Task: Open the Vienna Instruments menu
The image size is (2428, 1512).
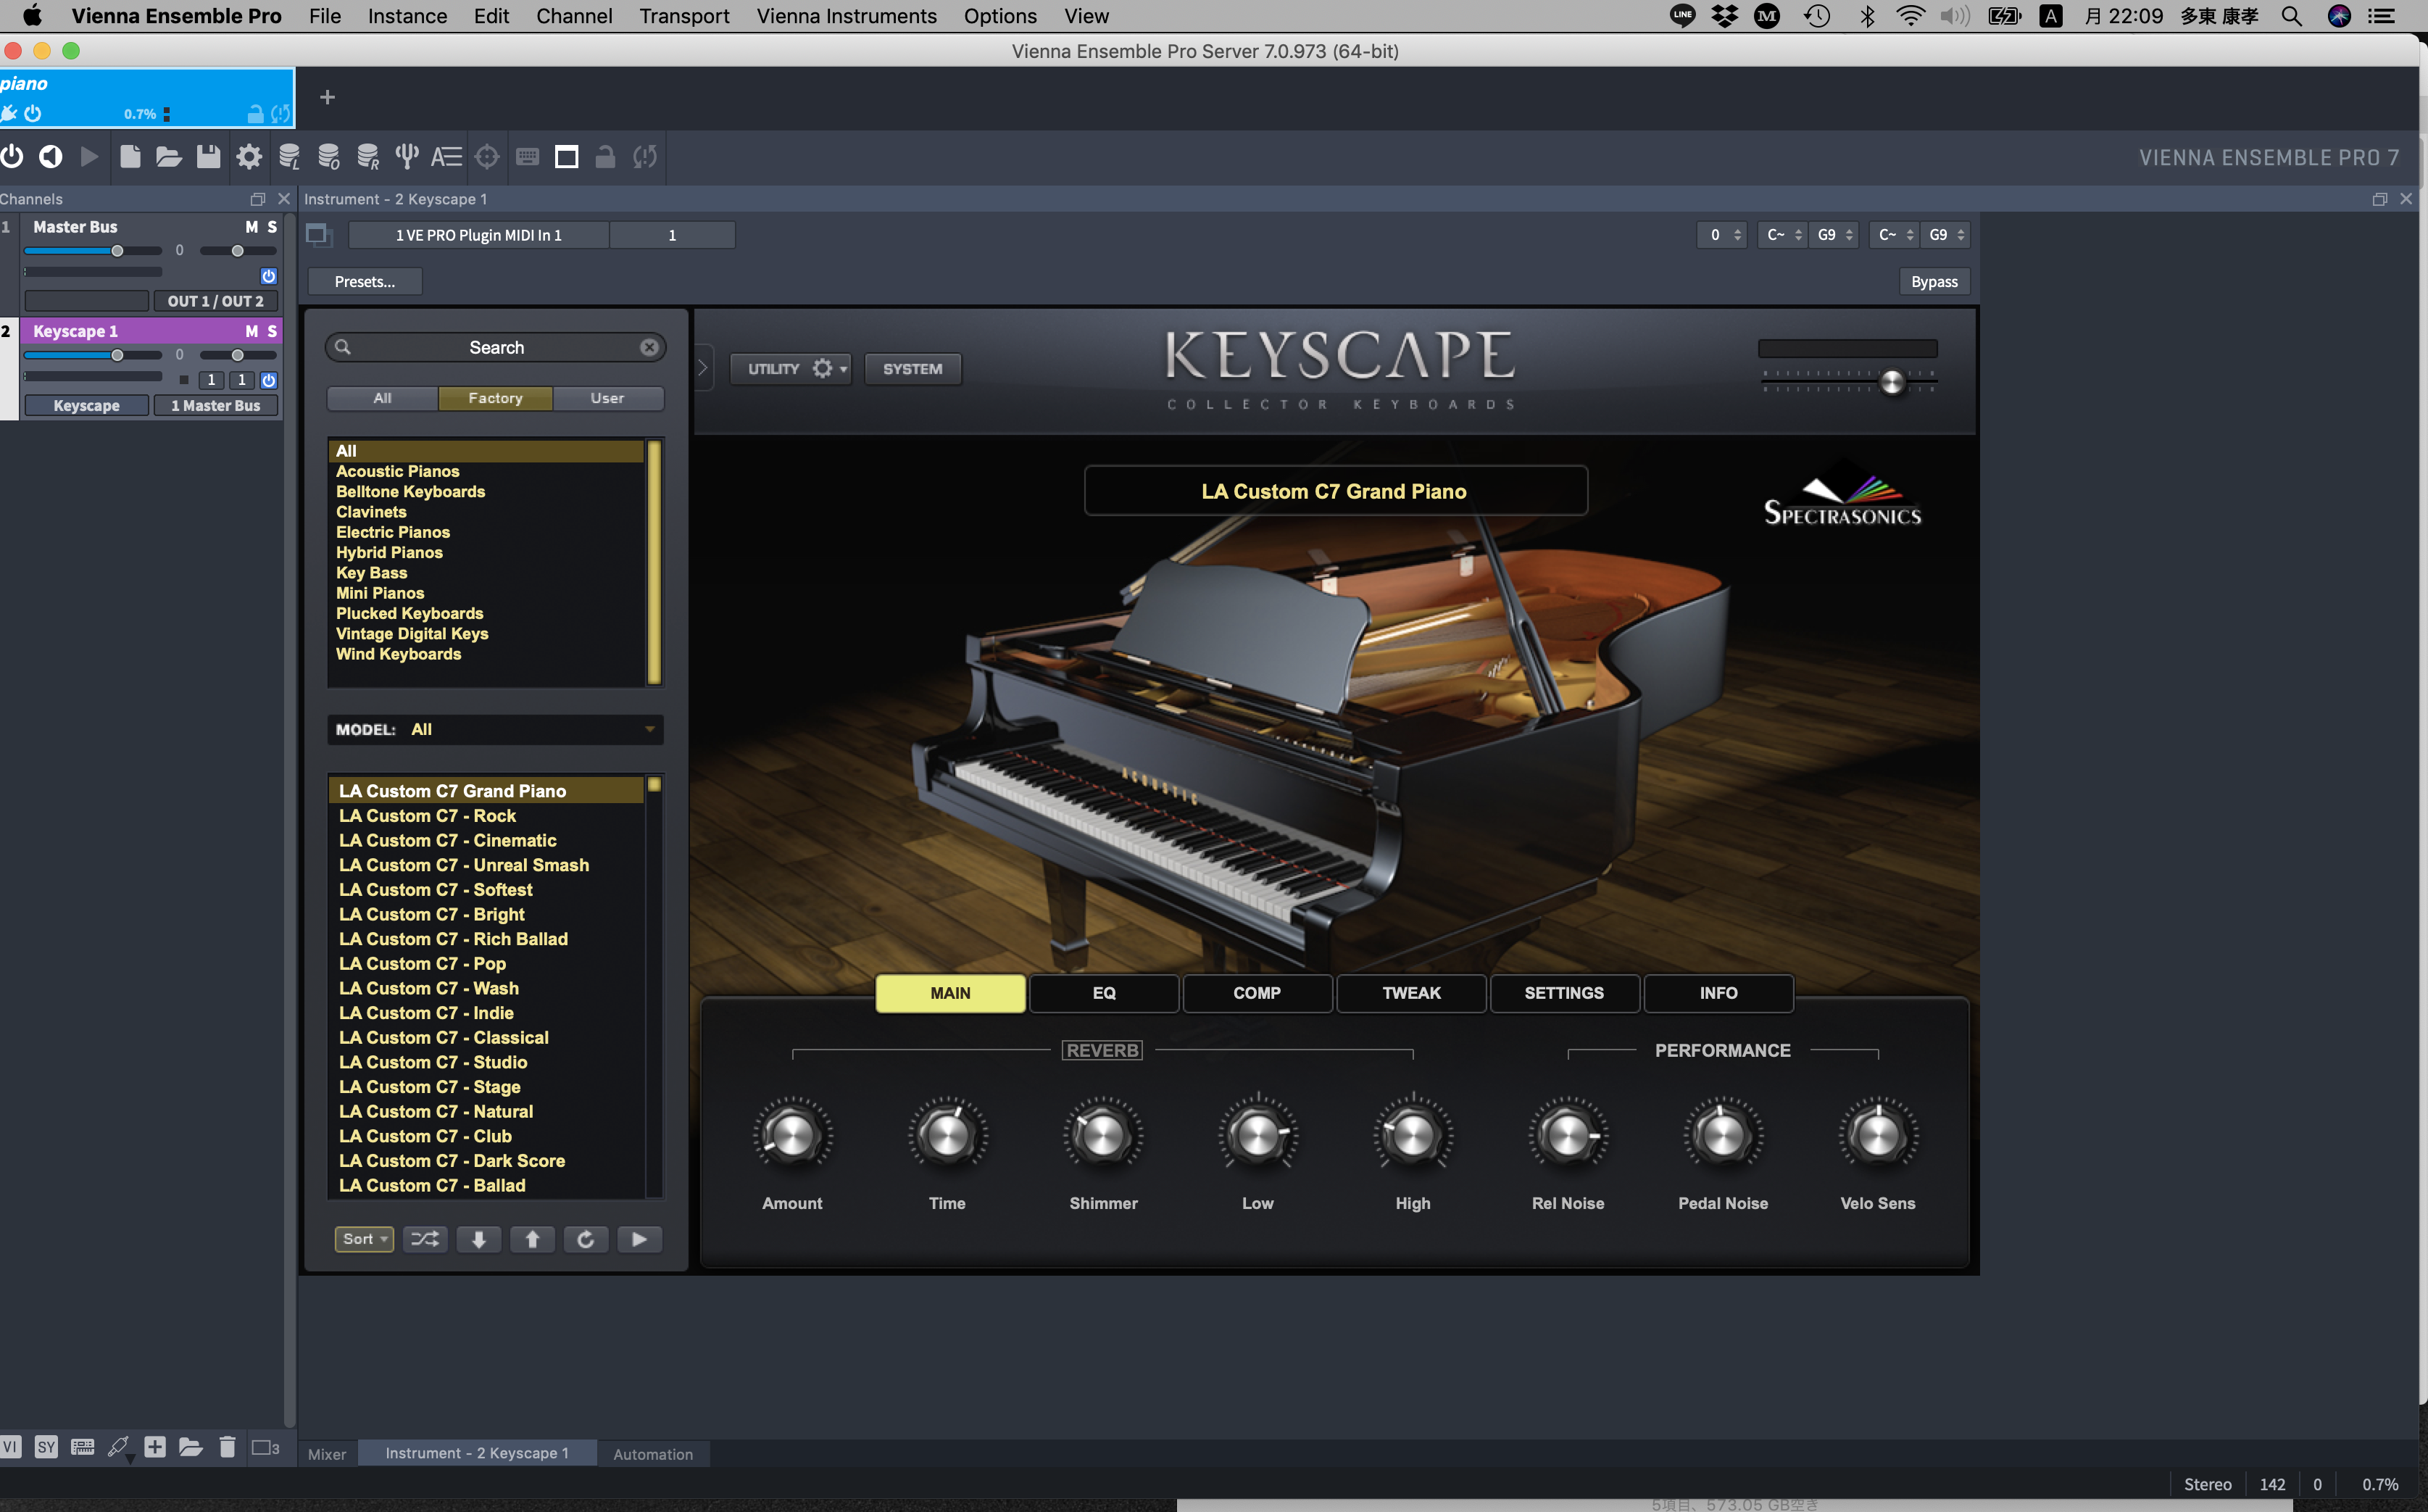Action: [x=846, y=16]
